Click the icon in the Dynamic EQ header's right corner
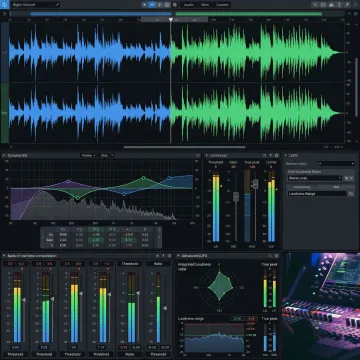 (198, 155)
